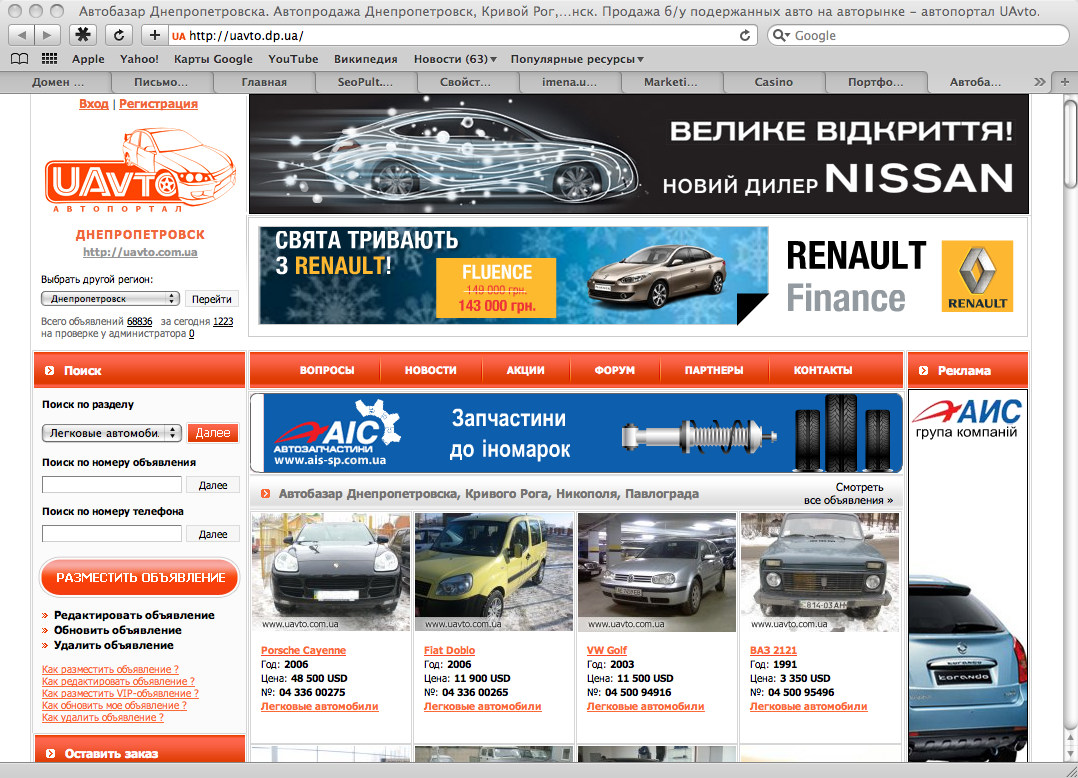Click РАЗМЕСТИТЬ ОБЪЯВЛЕНИЕ button

(140, 577)
